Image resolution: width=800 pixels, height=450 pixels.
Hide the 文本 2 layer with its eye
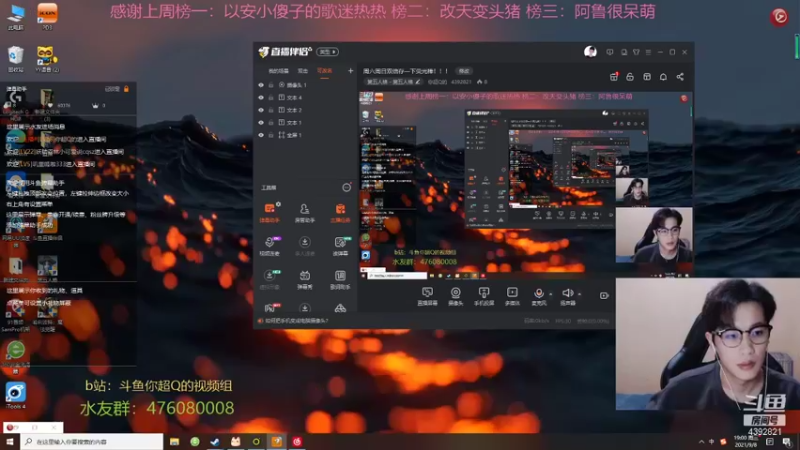261,110
